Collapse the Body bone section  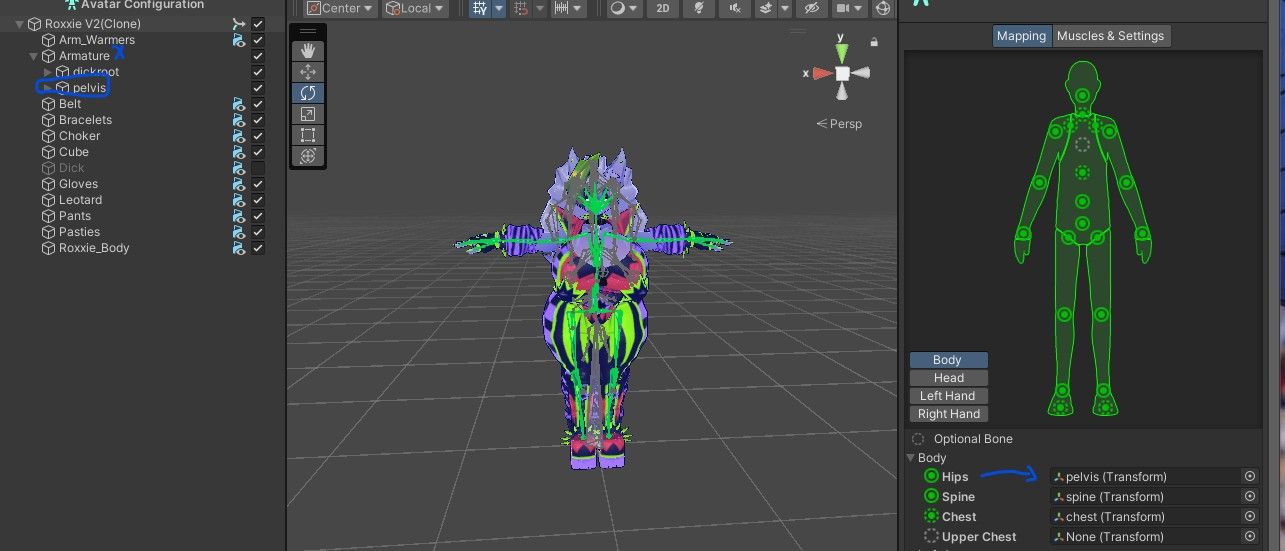pos(910,458)
